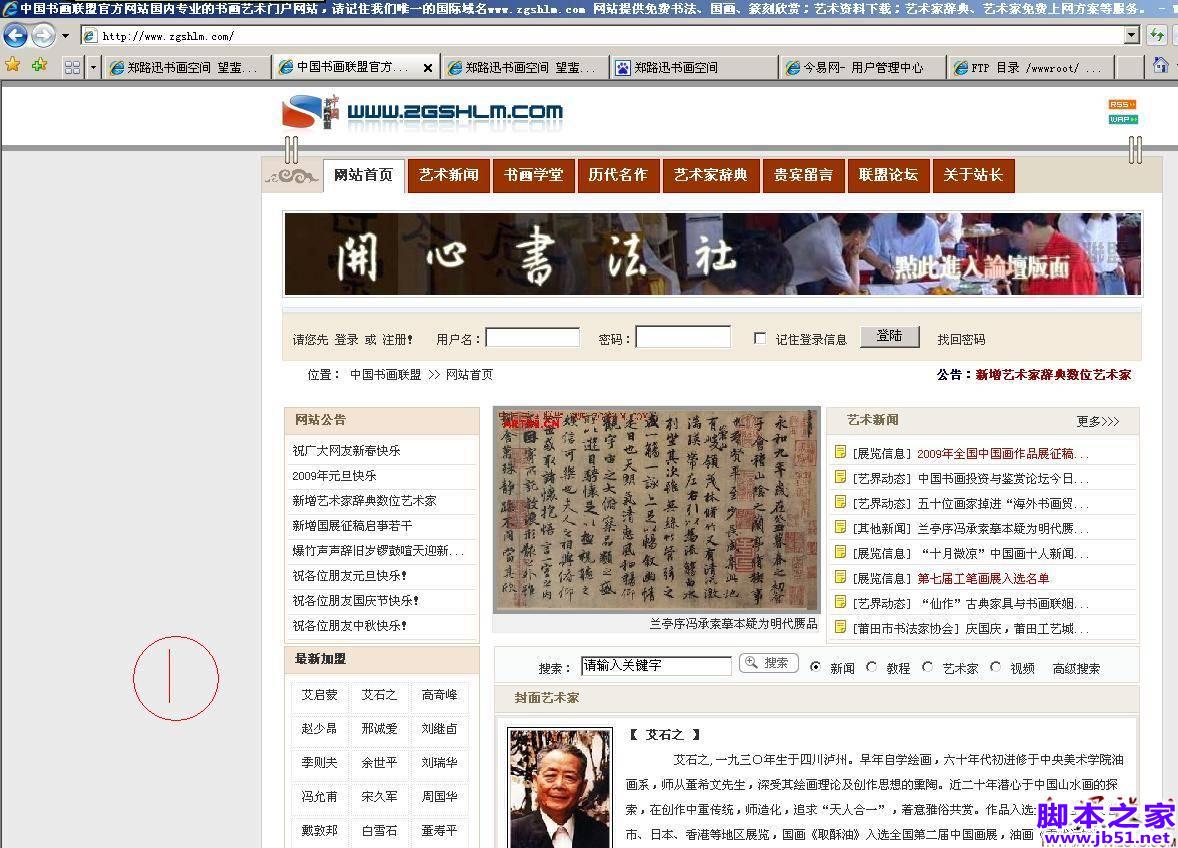Click the browser Back navigation arrow

[x=15, y=35]
